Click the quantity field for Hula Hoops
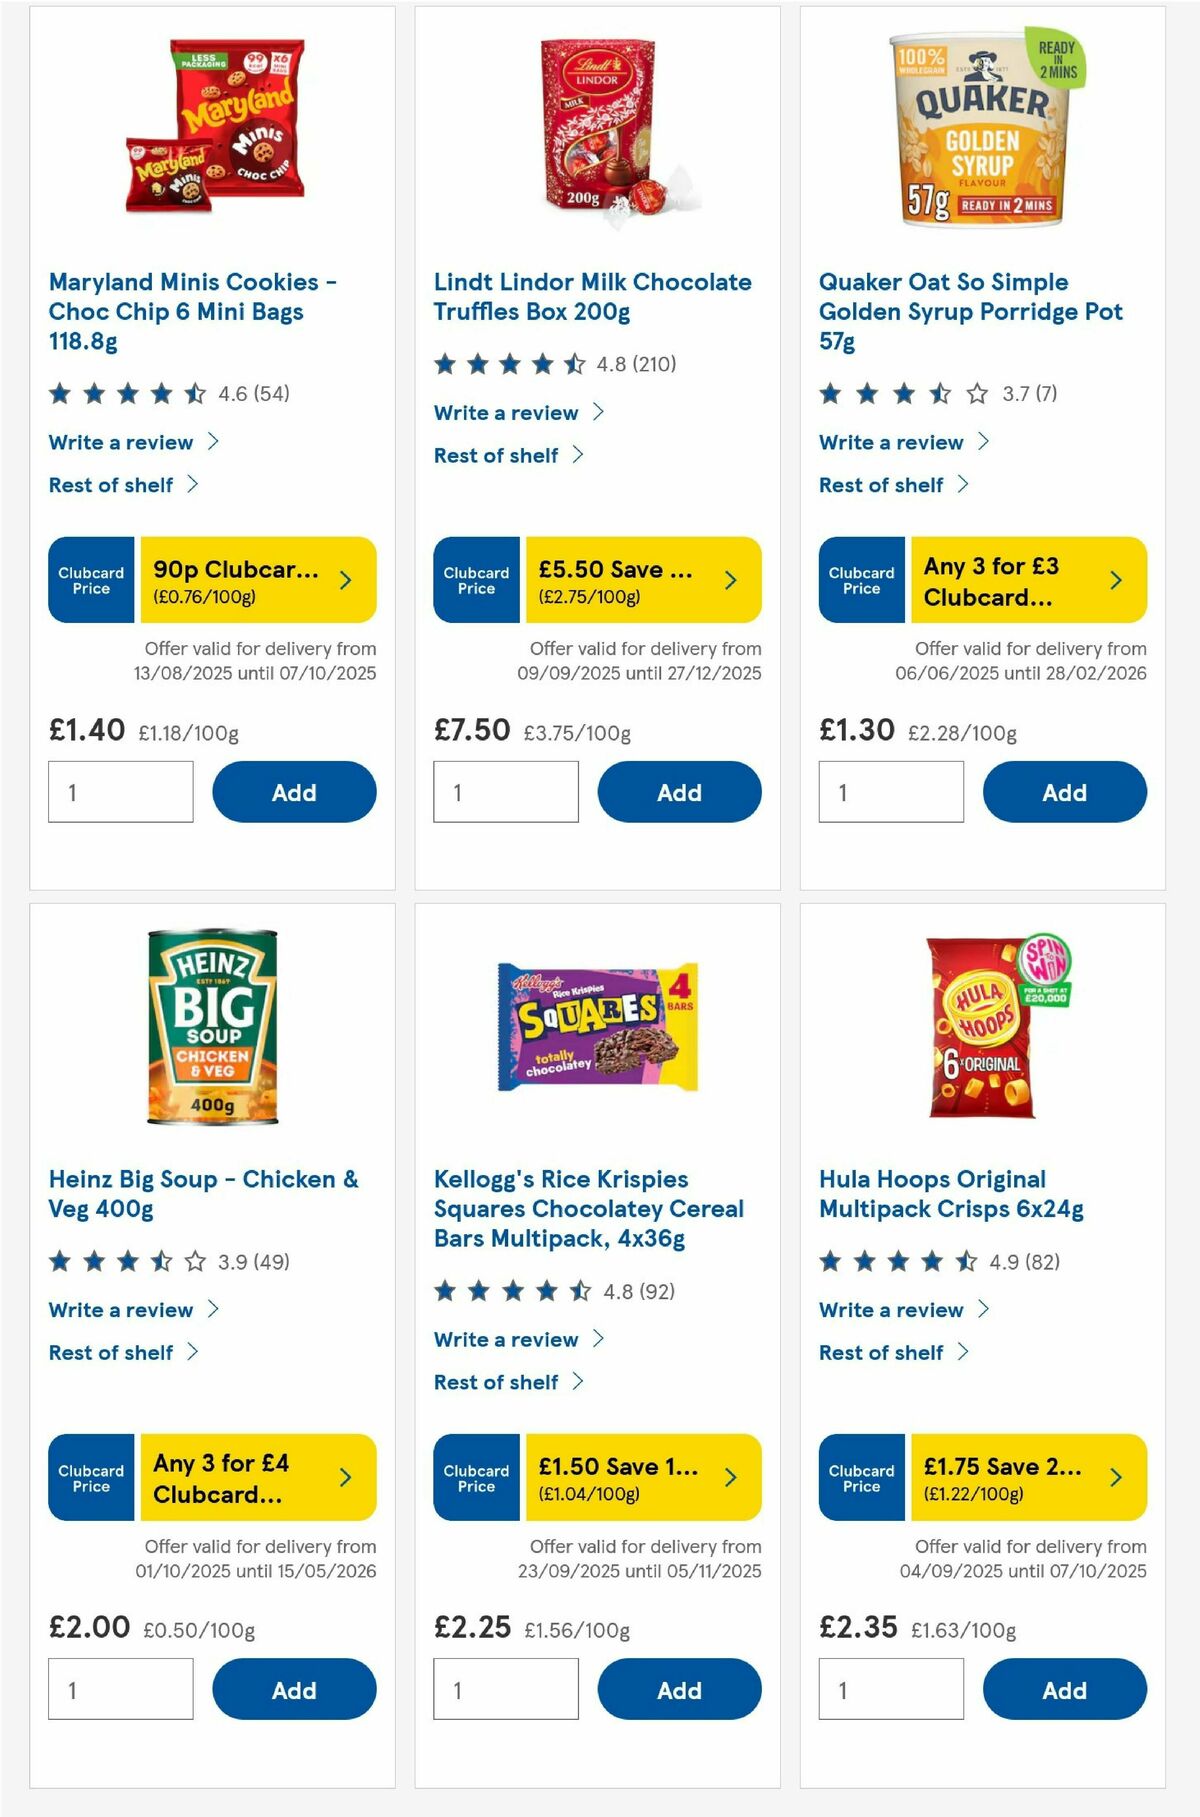Image resolution: width=1200 pixels, height=1817 pixels. [891, 1689]
